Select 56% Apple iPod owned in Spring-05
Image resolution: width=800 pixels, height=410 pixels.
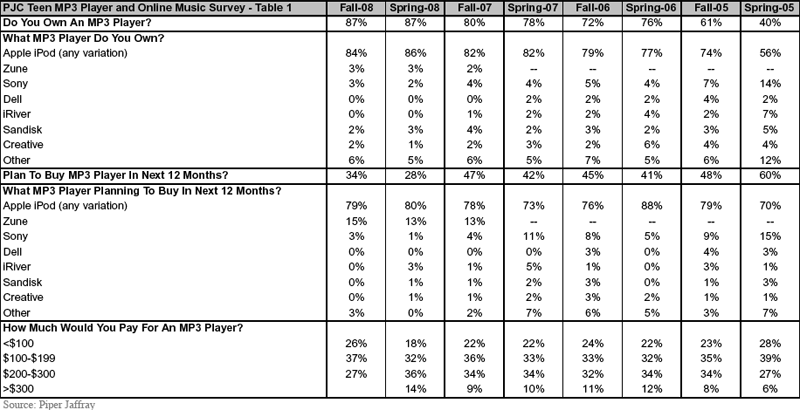[770, 53]
